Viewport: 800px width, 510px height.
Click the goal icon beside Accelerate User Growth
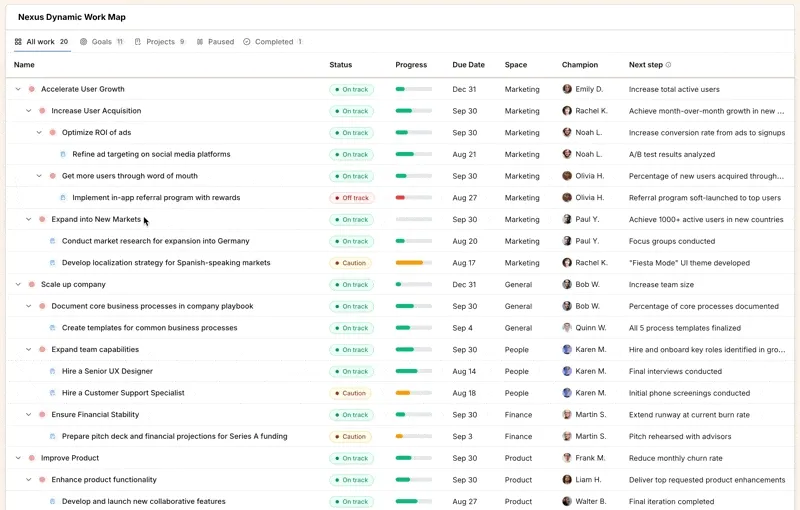tap(32, 89)
